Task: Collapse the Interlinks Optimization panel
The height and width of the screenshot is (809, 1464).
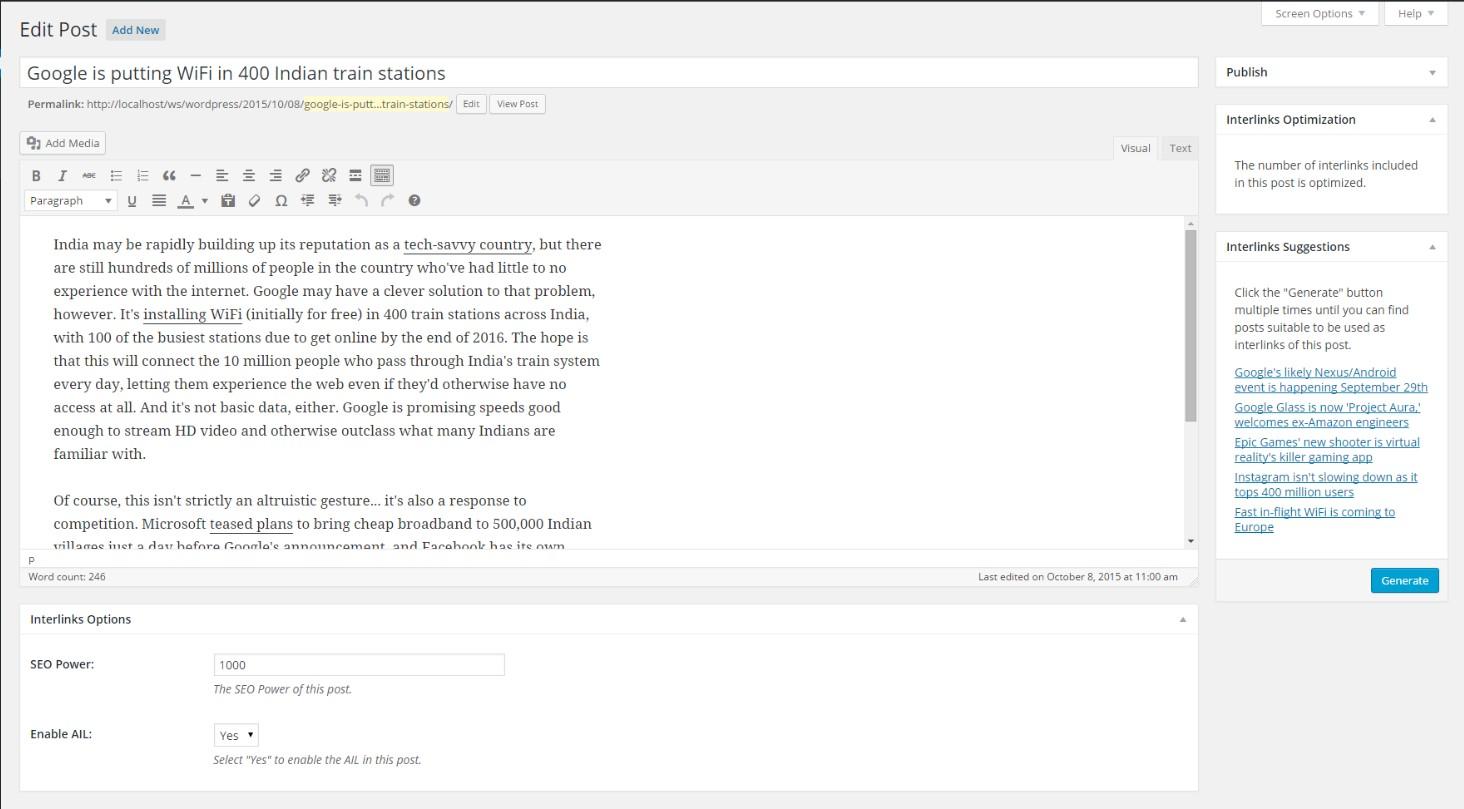Action: (x=1432, y=119)
